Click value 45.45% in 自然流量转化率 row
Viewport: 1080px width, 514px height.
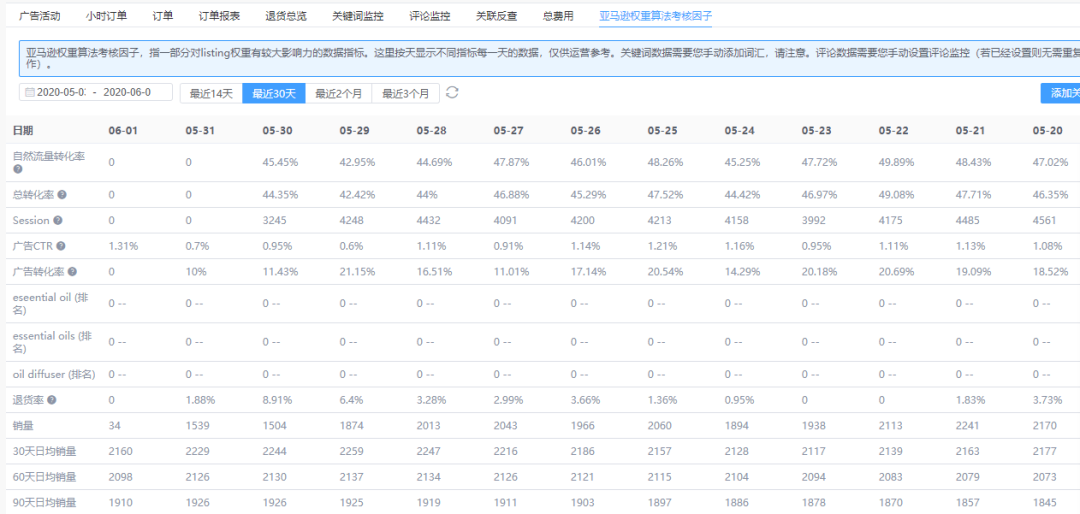[280, 163]
